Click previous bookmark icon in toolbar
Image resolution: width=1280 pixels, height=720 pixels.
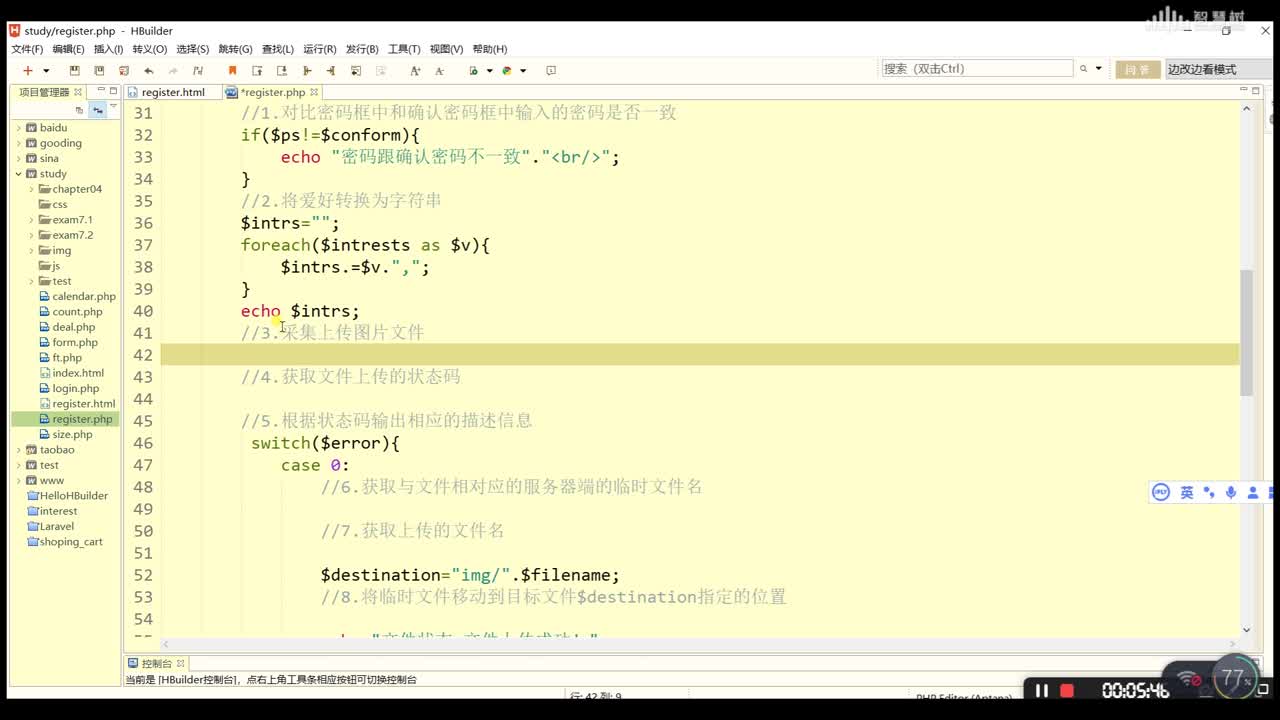click(x=257, y=70)
